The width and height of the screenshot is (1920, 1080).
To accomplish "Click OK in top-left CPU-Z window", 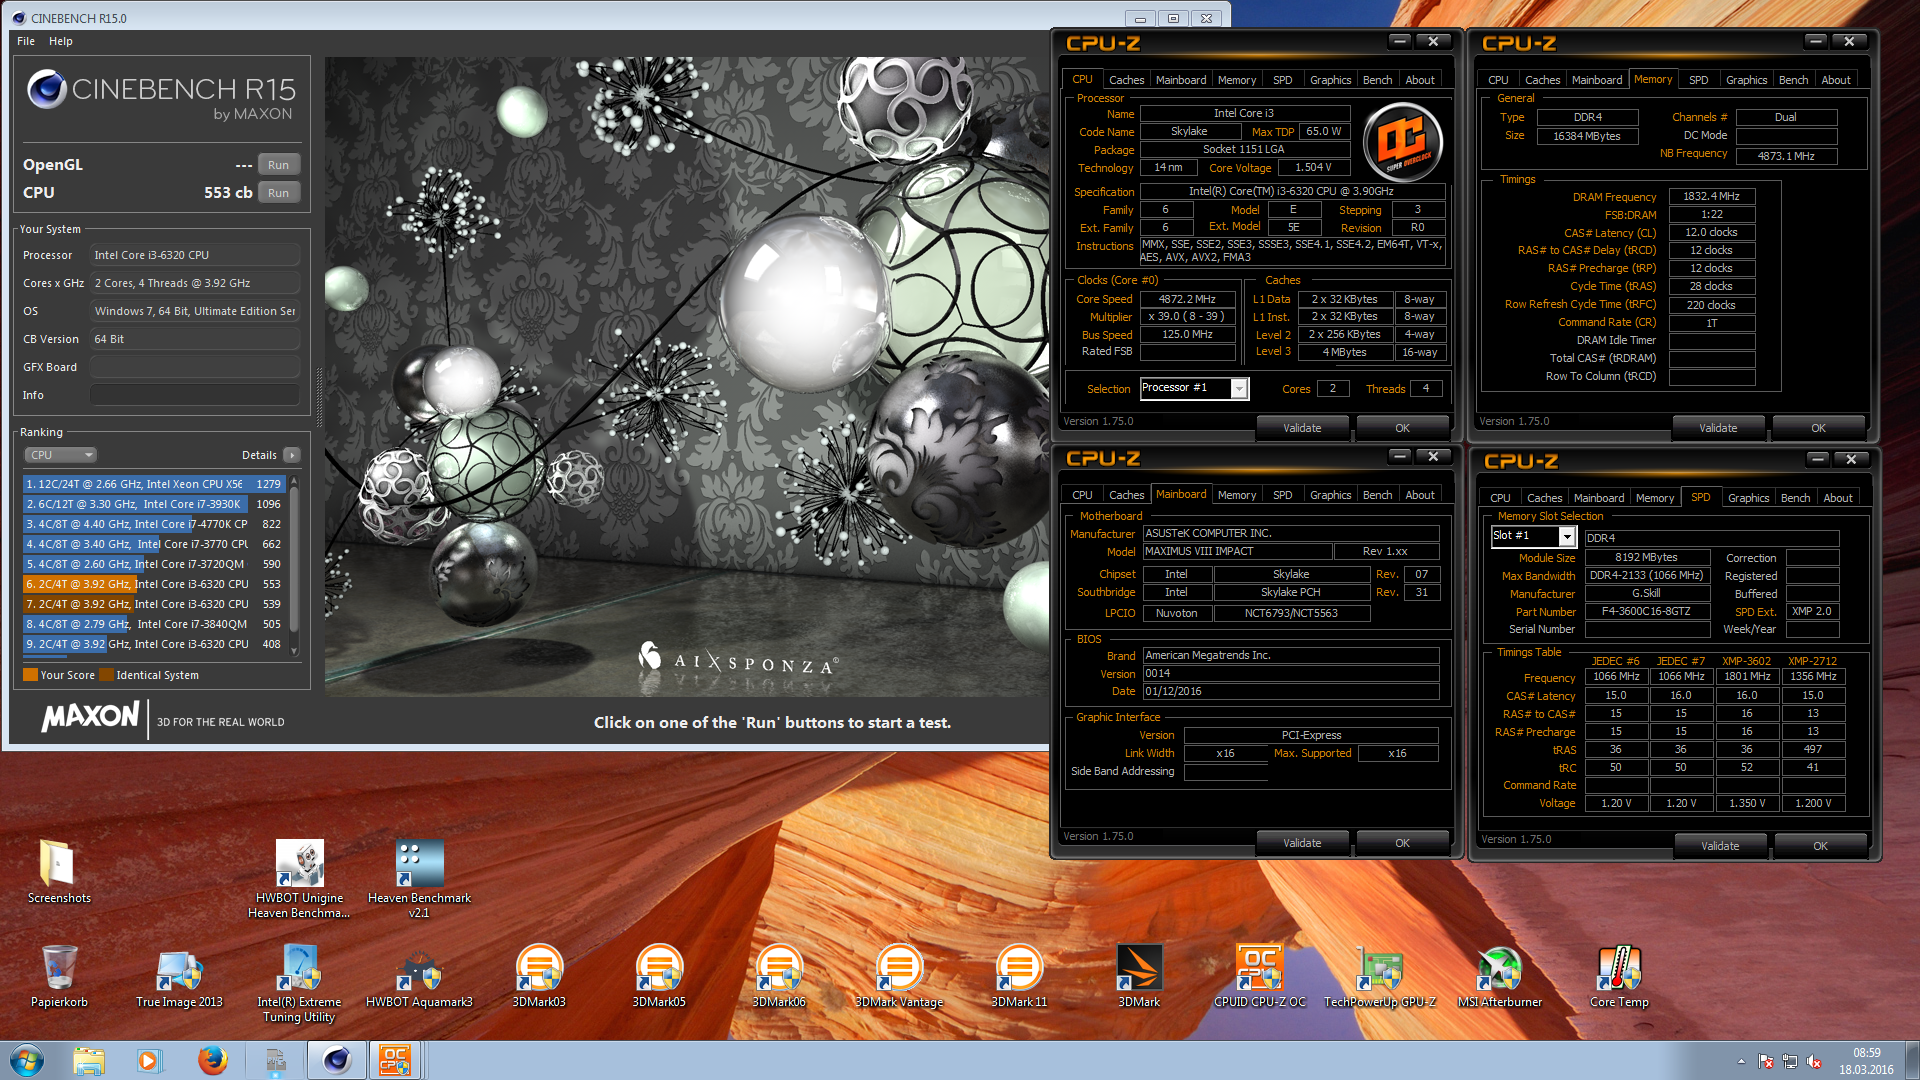I will point(1402,428).
